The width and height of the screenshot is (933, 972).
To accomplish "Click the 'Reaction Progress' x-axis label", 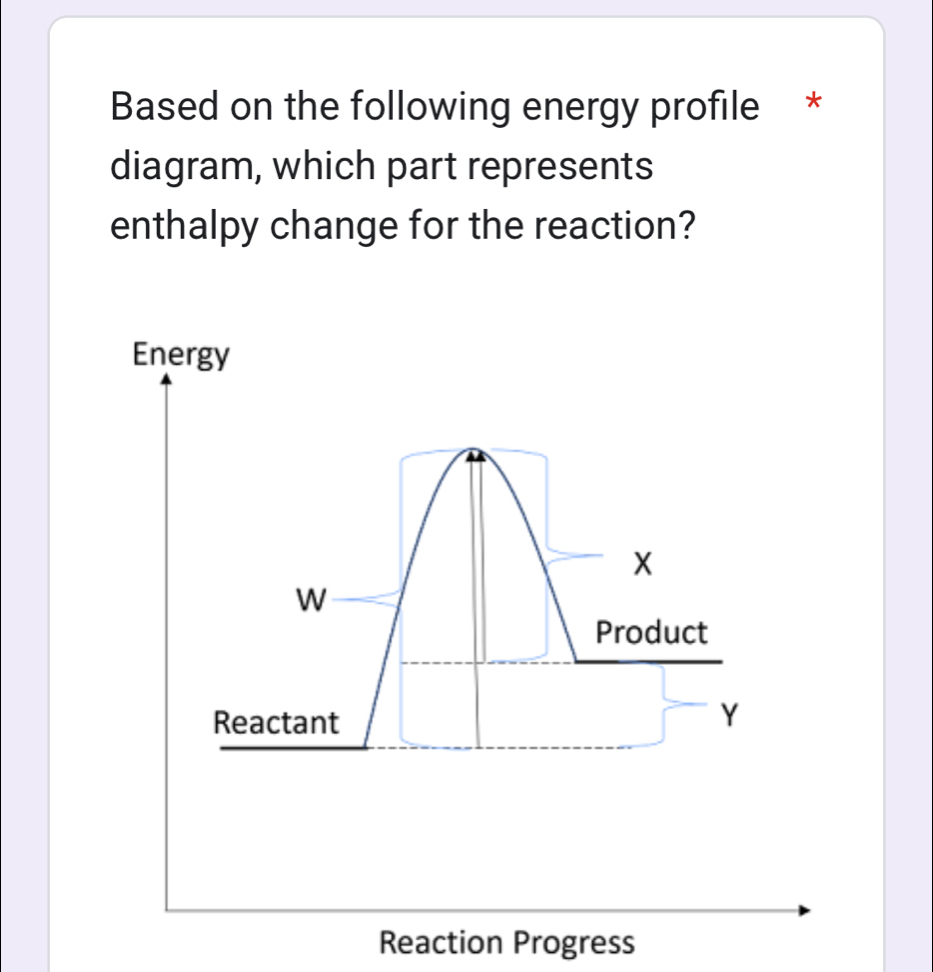I will [507, 943].
